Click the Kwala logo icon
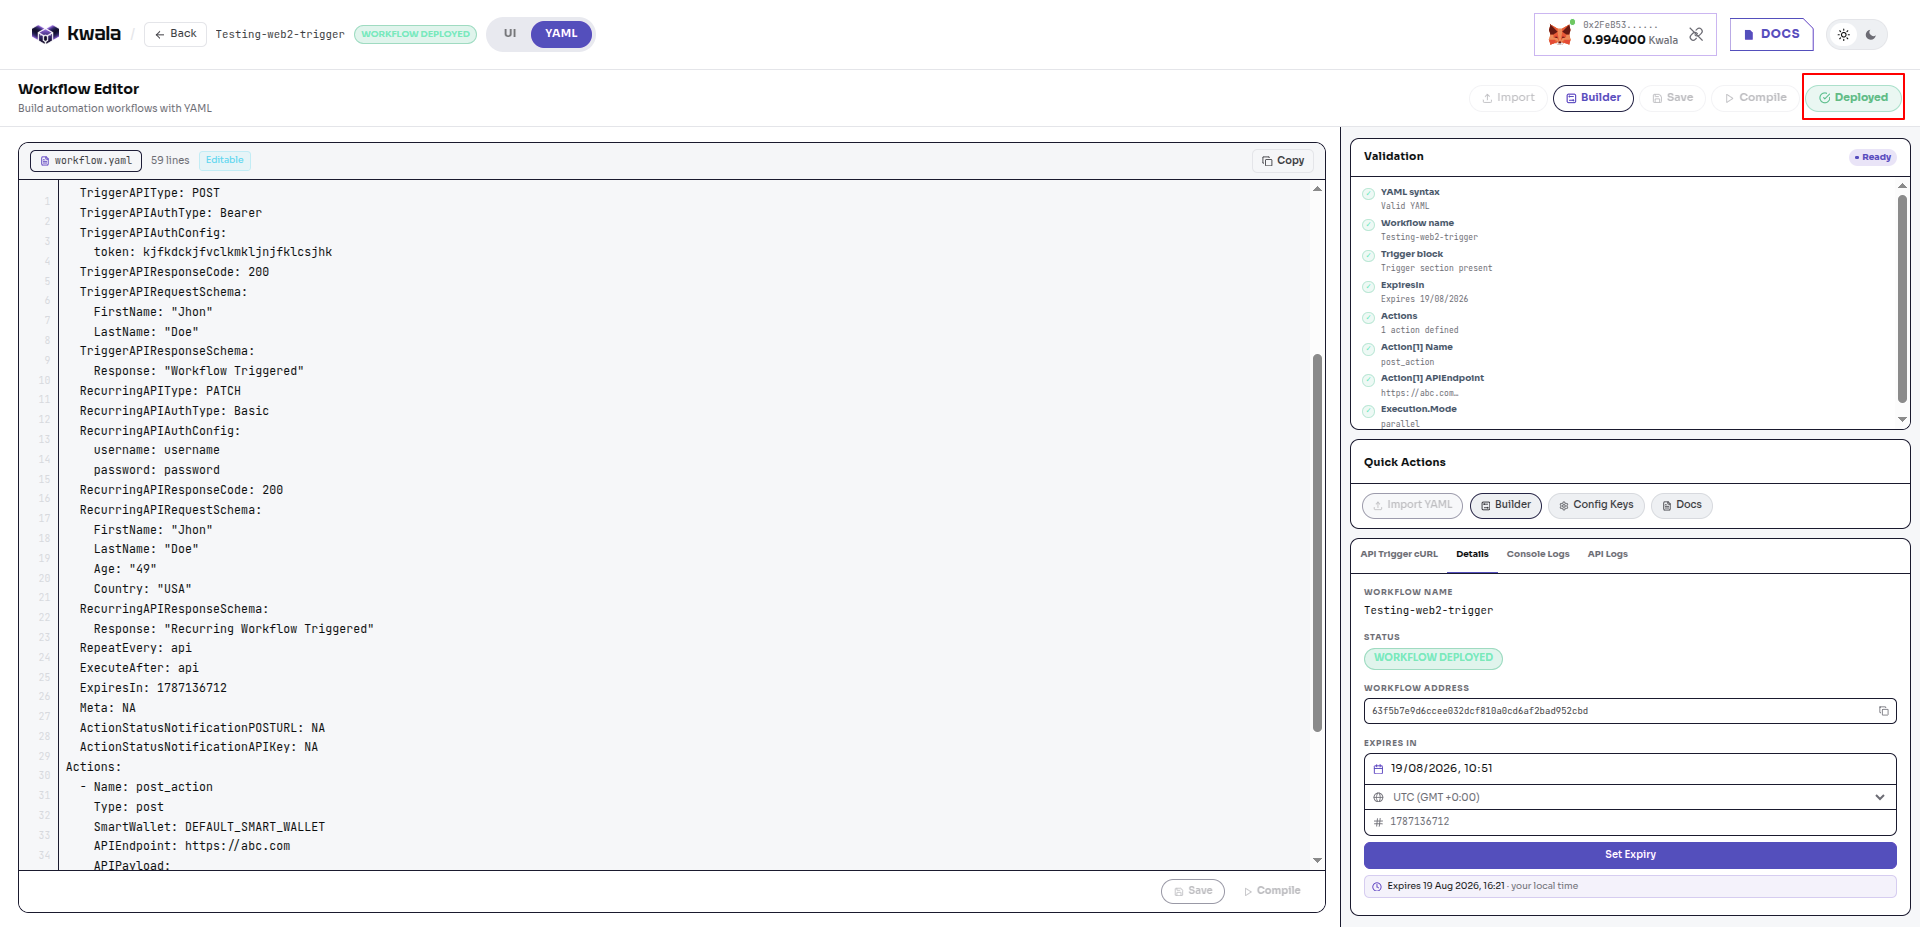The height and width of the screenshot is (927, 1920). point(45,34)
